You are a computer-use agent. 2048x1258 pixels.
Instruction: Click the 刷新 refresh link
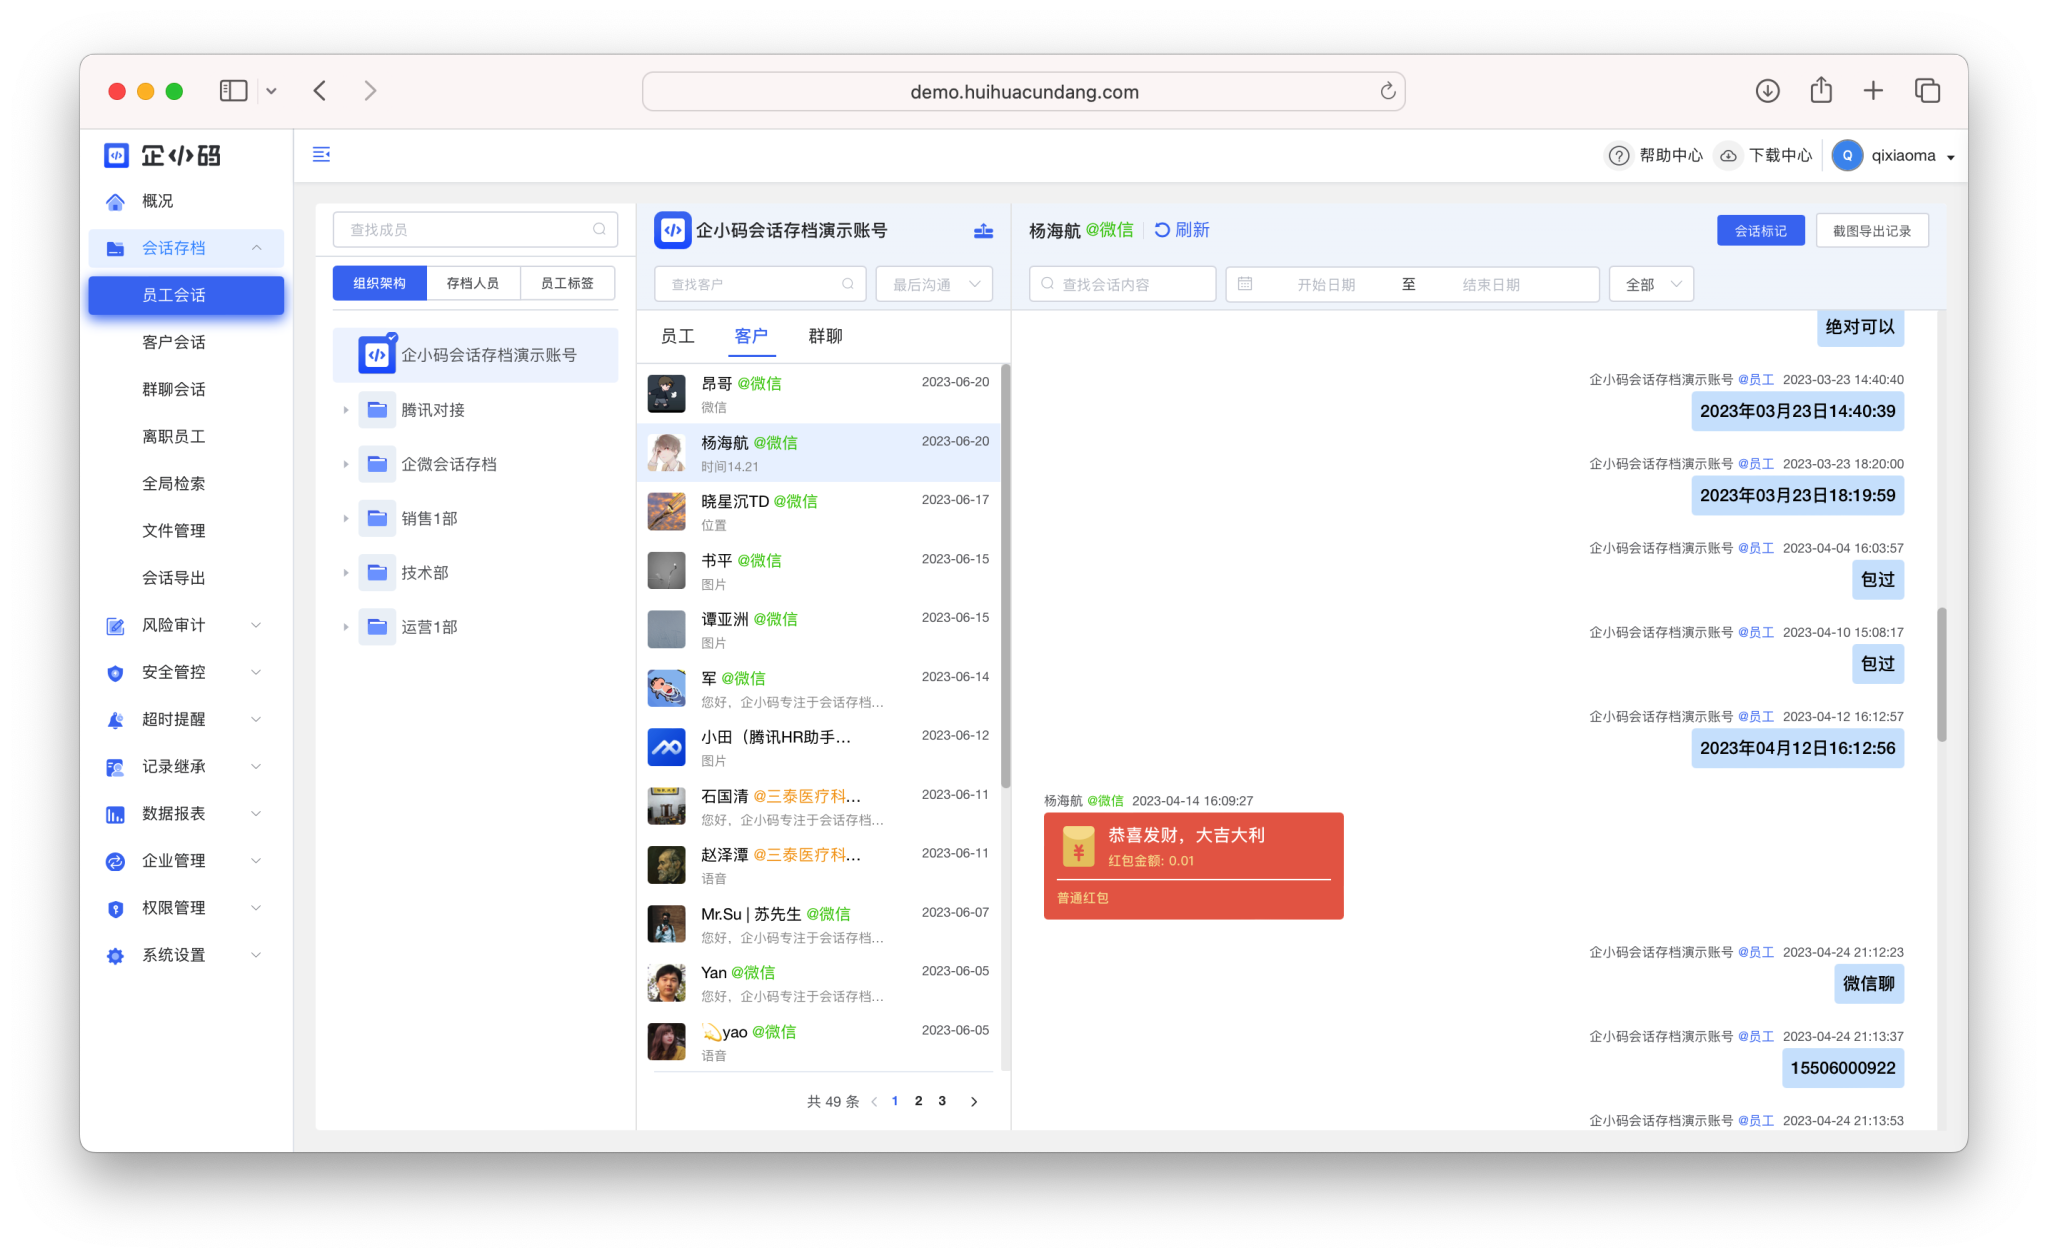pyautogui.click(x=1182, y=230)
